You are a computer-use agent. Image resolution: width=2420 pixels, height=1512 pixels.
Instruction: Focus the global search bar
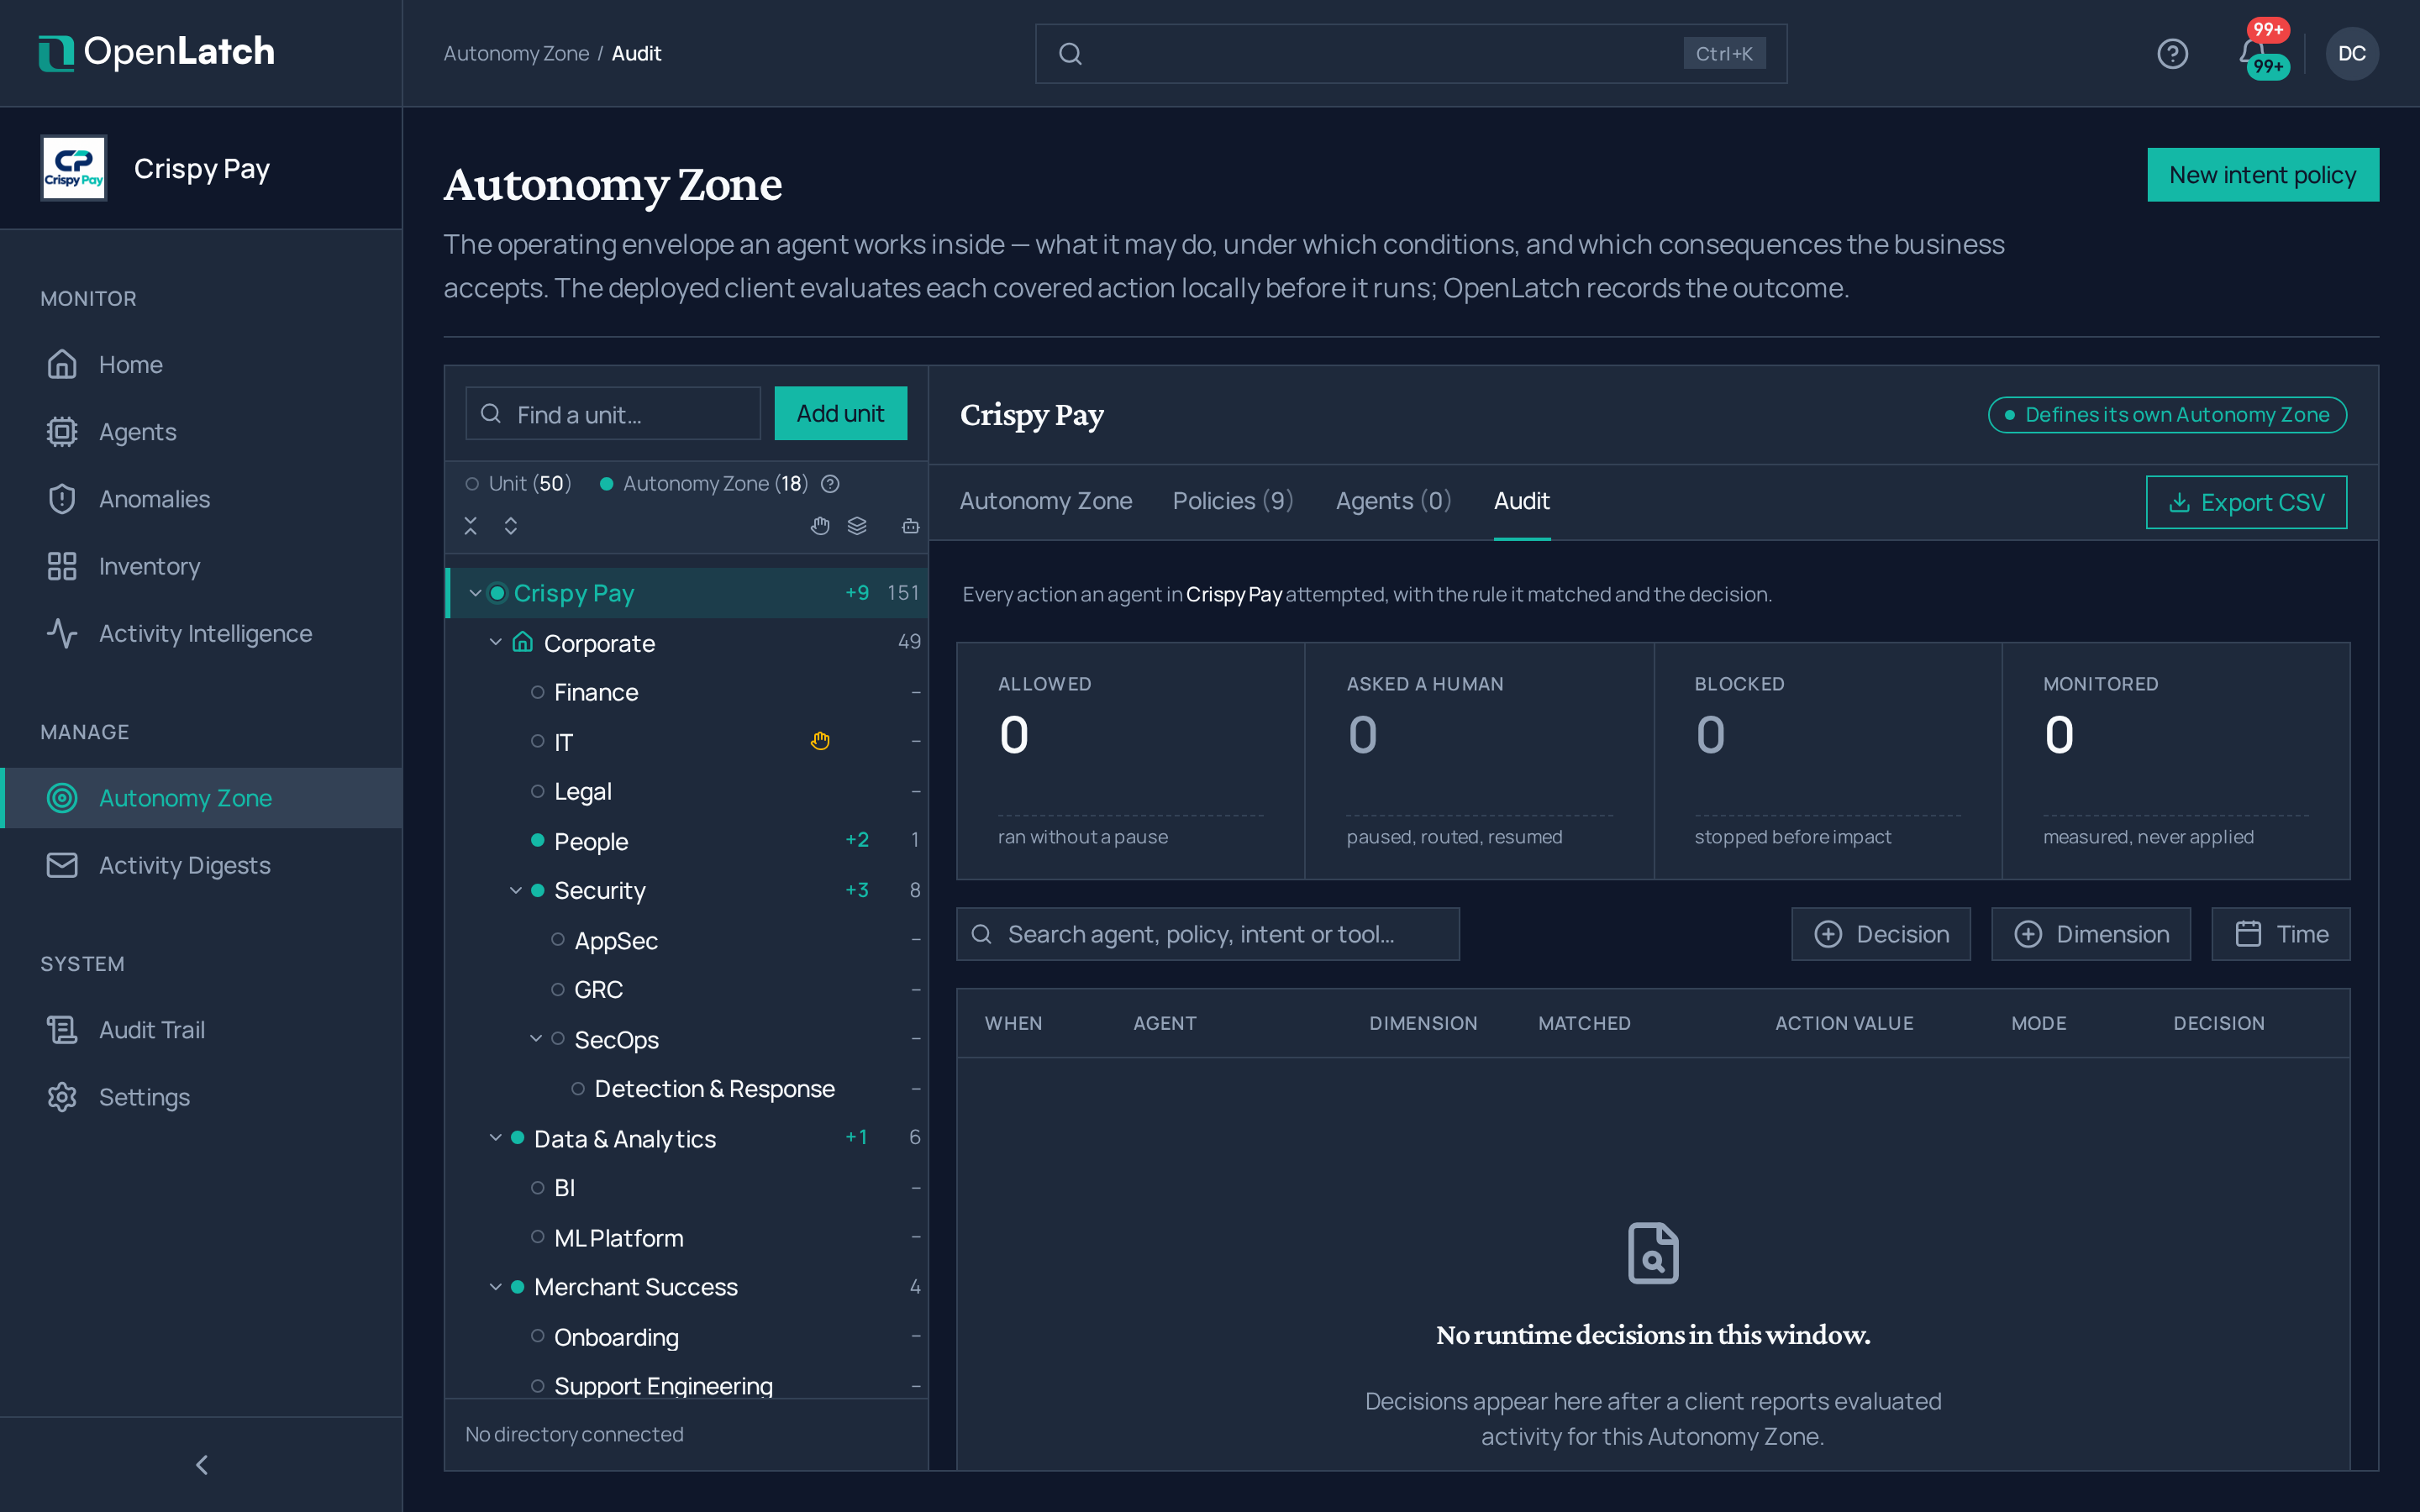[1410, 54]
